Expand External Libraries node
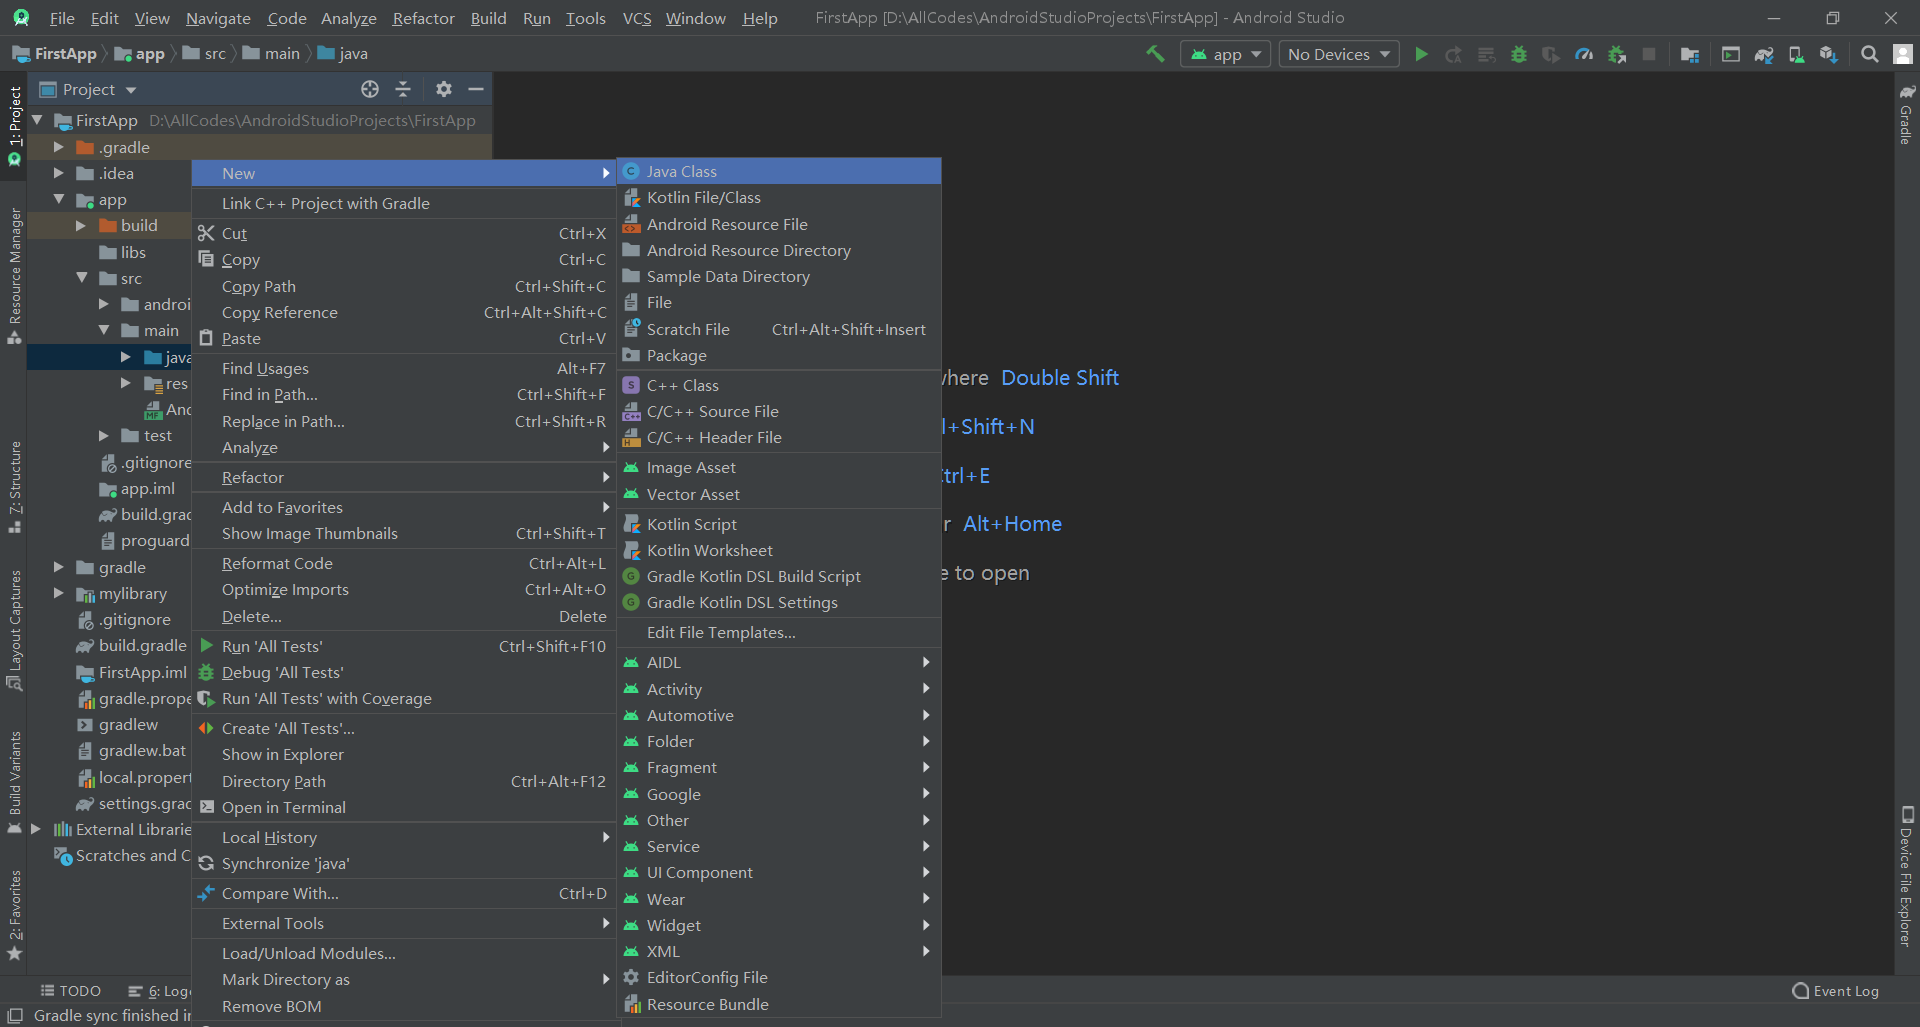Viewport: 1920px width, 1027px height. tap(36, 829)
